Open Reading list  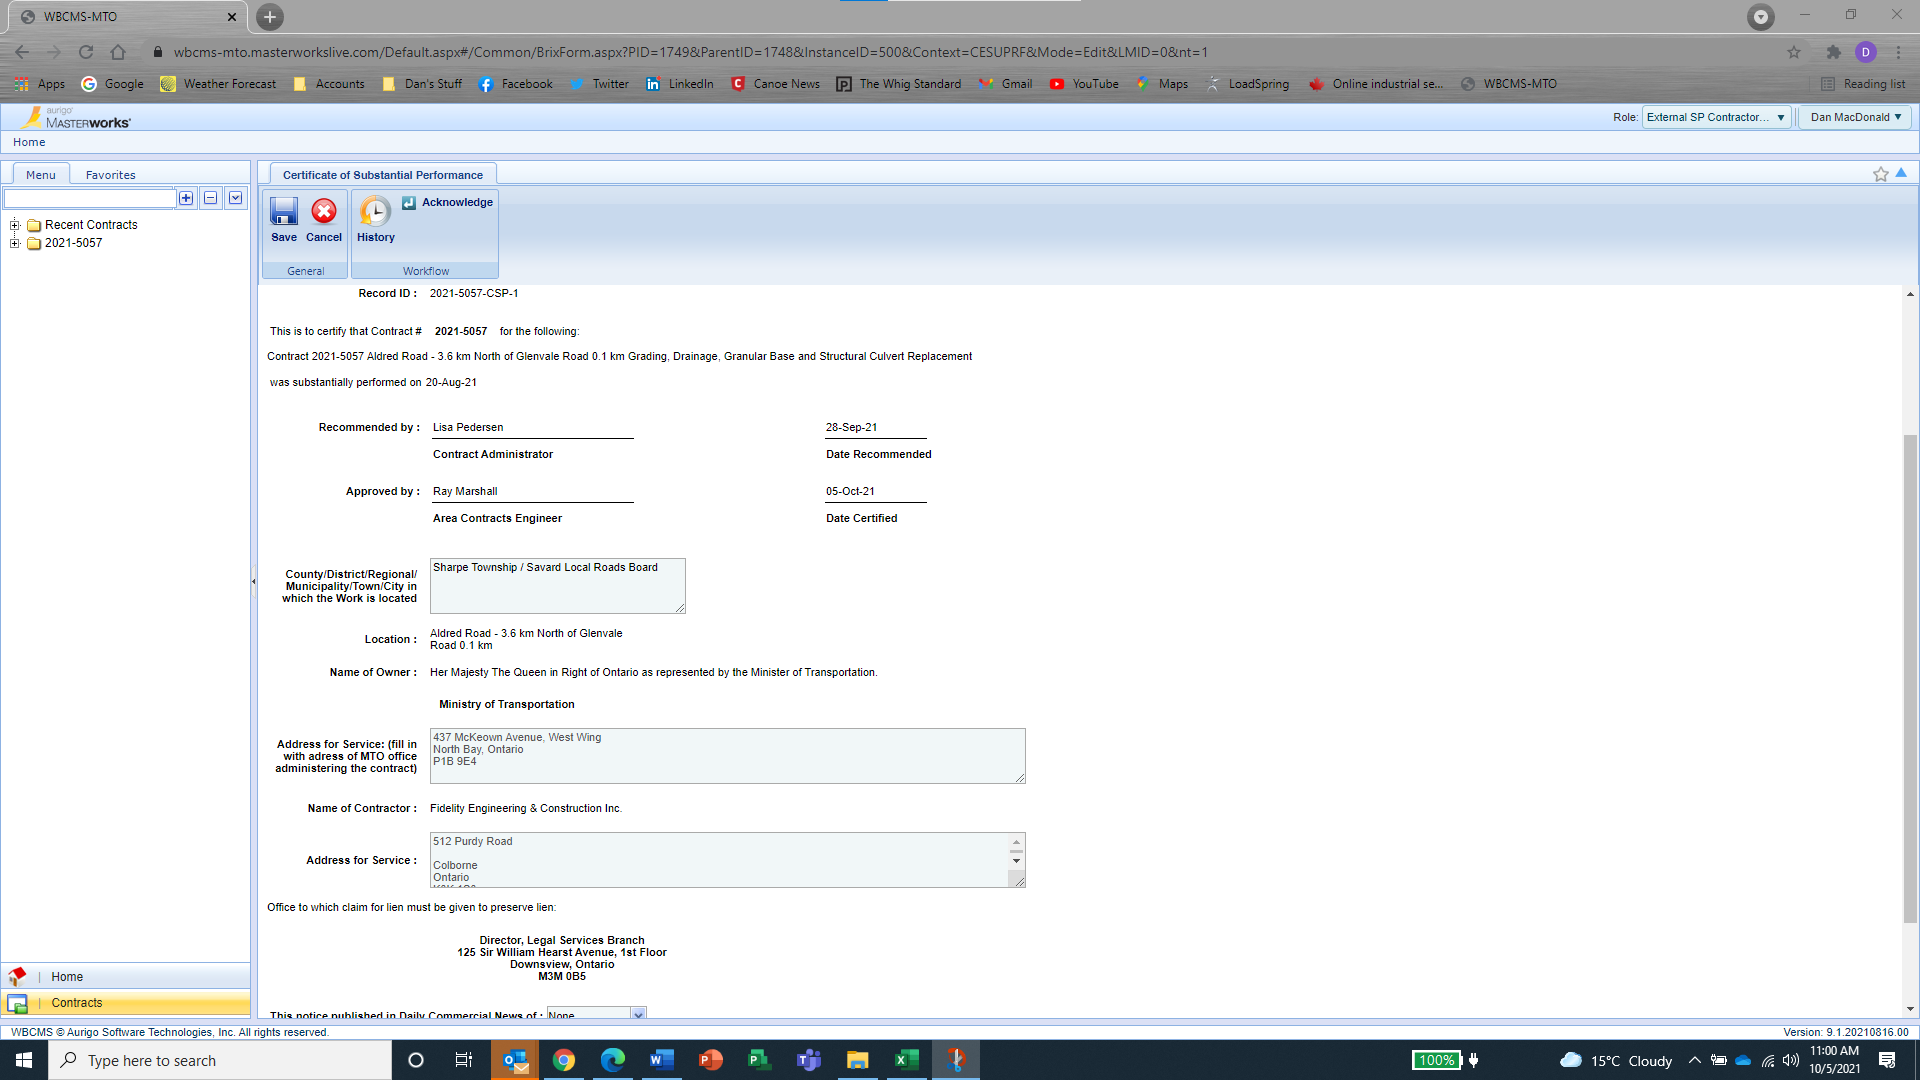1864,84
